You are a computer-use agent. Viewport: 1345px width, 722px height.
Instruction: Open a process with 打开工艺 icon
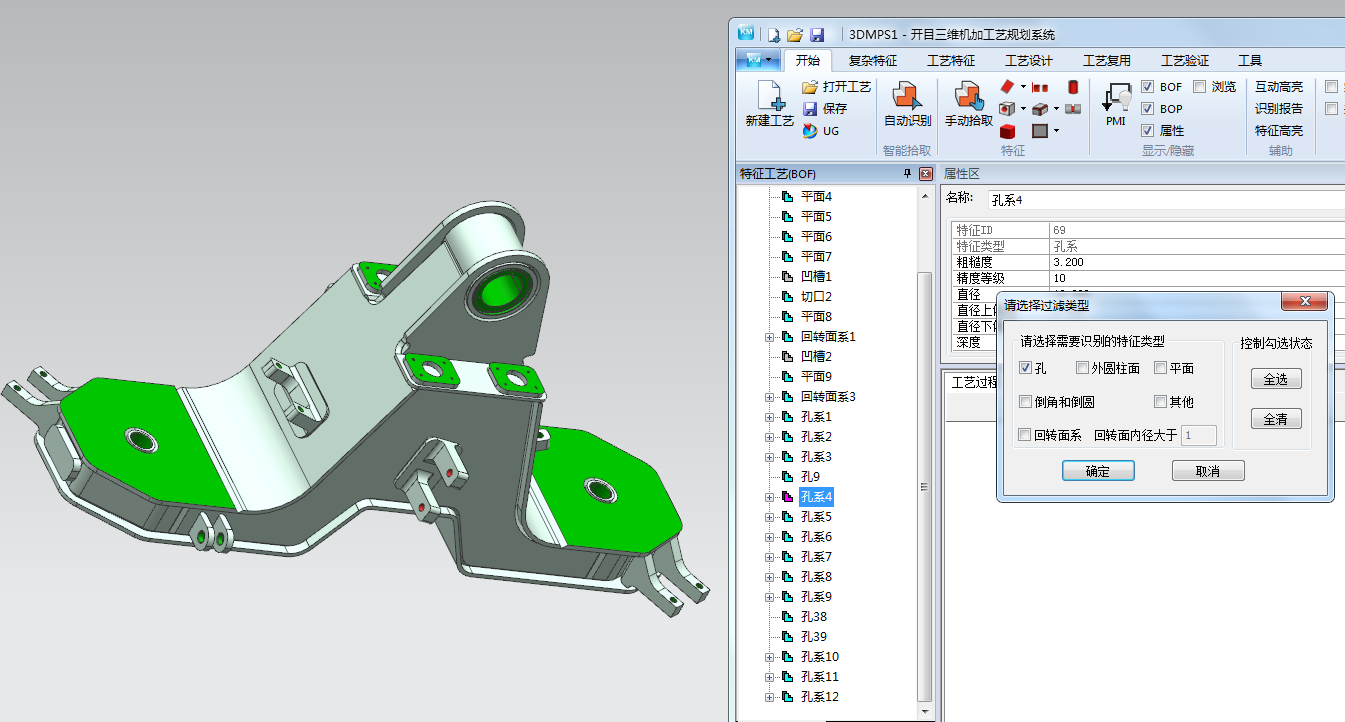[x=810, y=86]
